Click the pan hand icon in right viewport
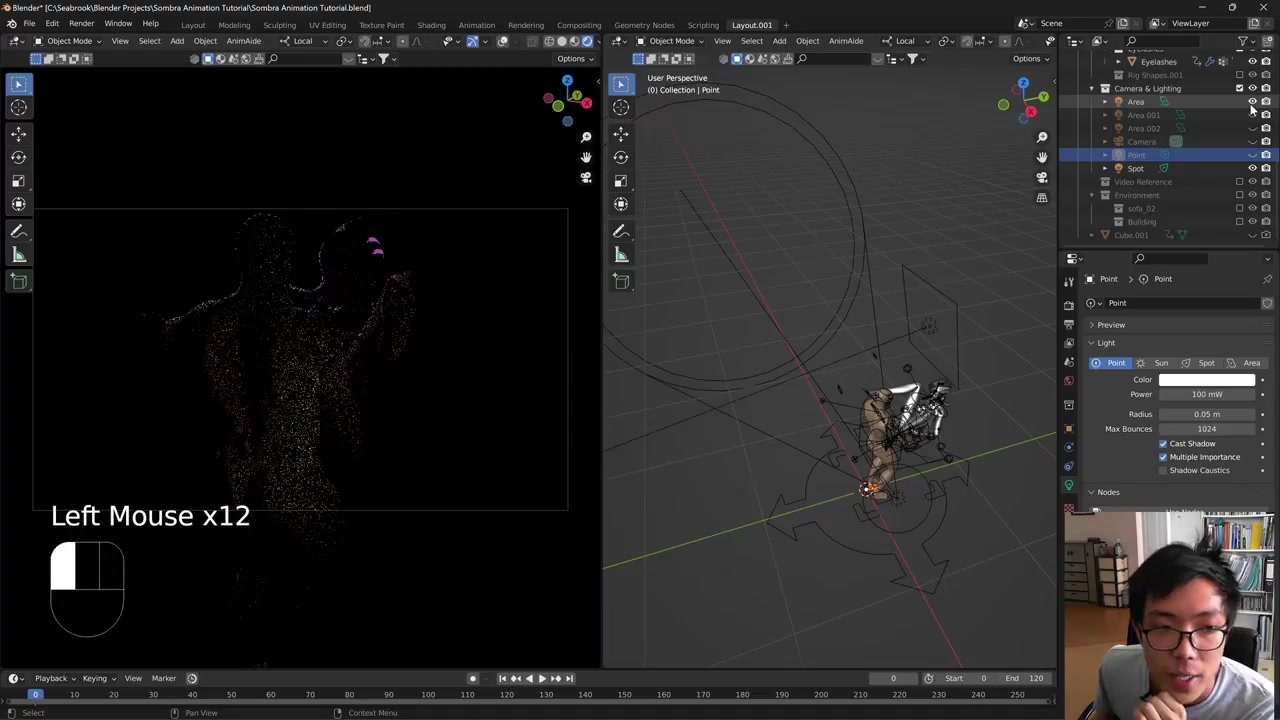This screenshot has height=720, width=1280. point(1041,157)
